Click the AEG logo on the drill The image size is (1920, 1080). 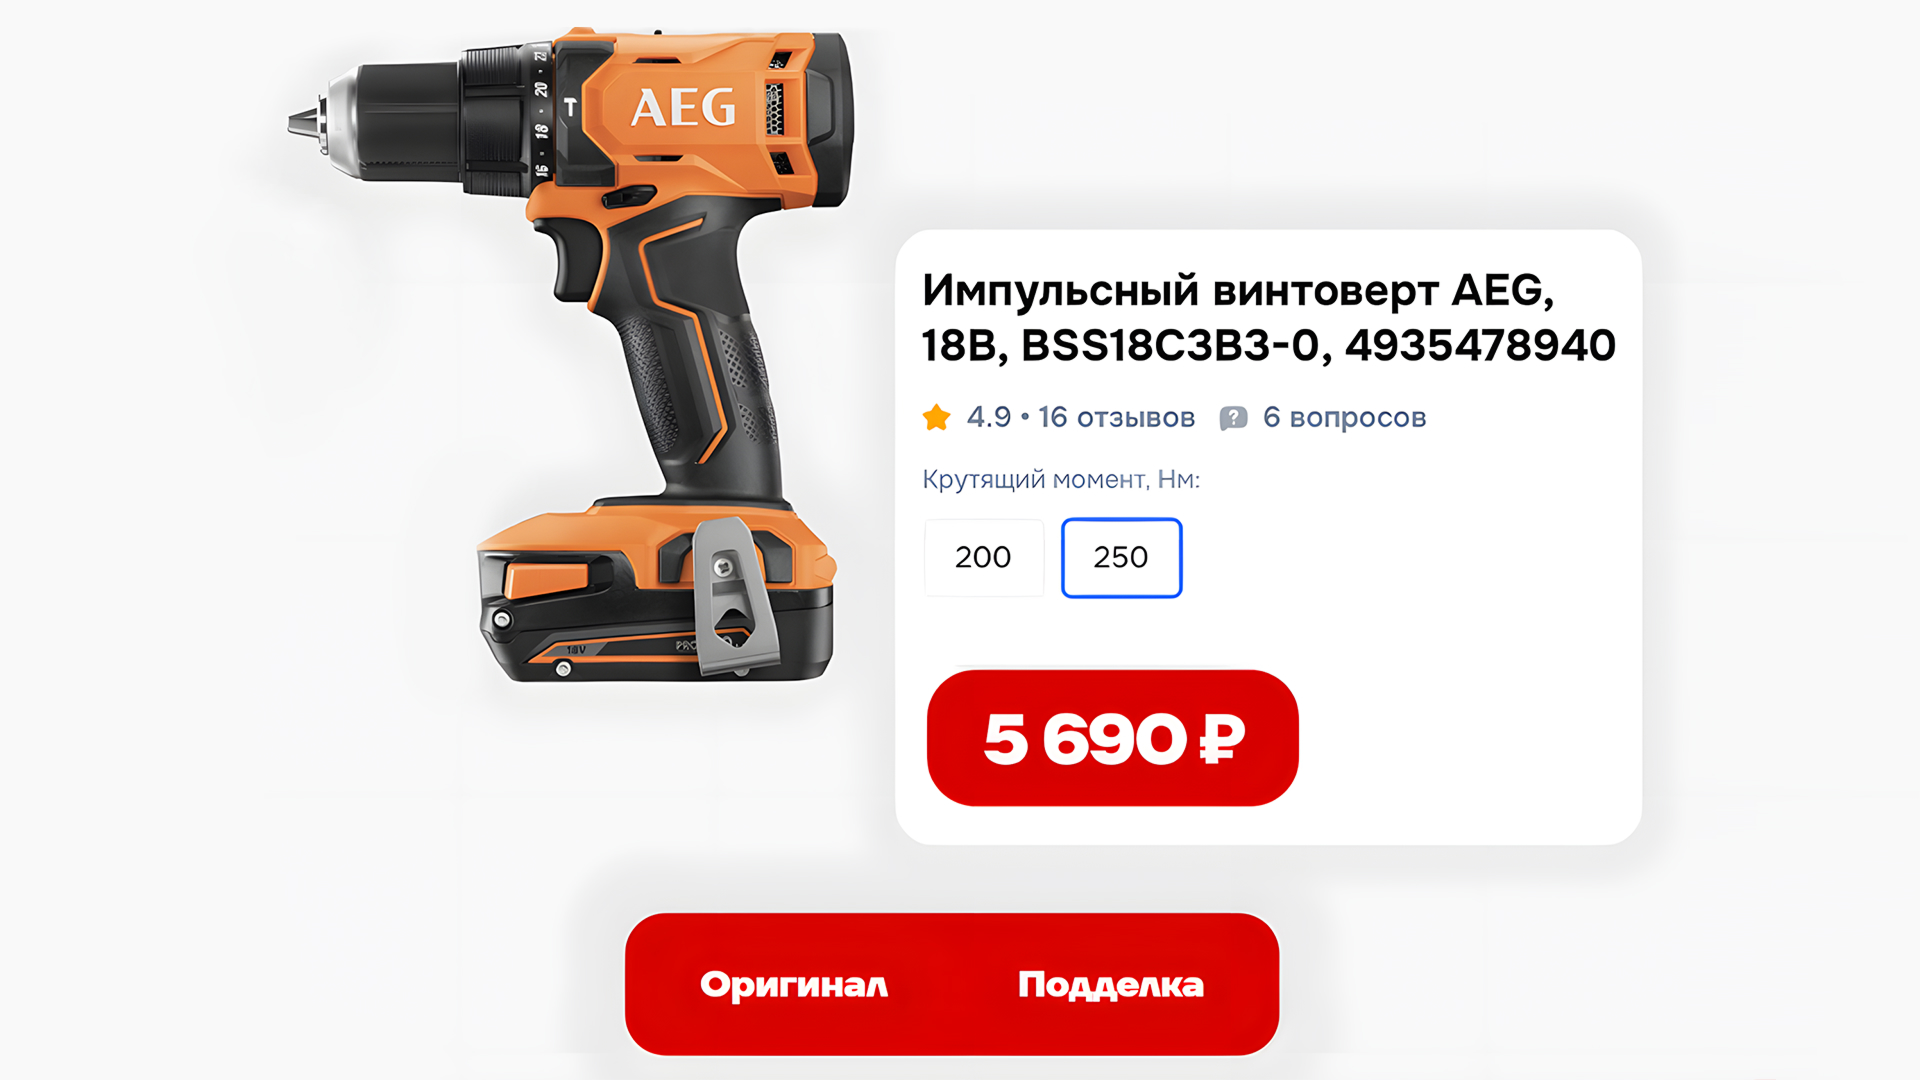(683, 108)
